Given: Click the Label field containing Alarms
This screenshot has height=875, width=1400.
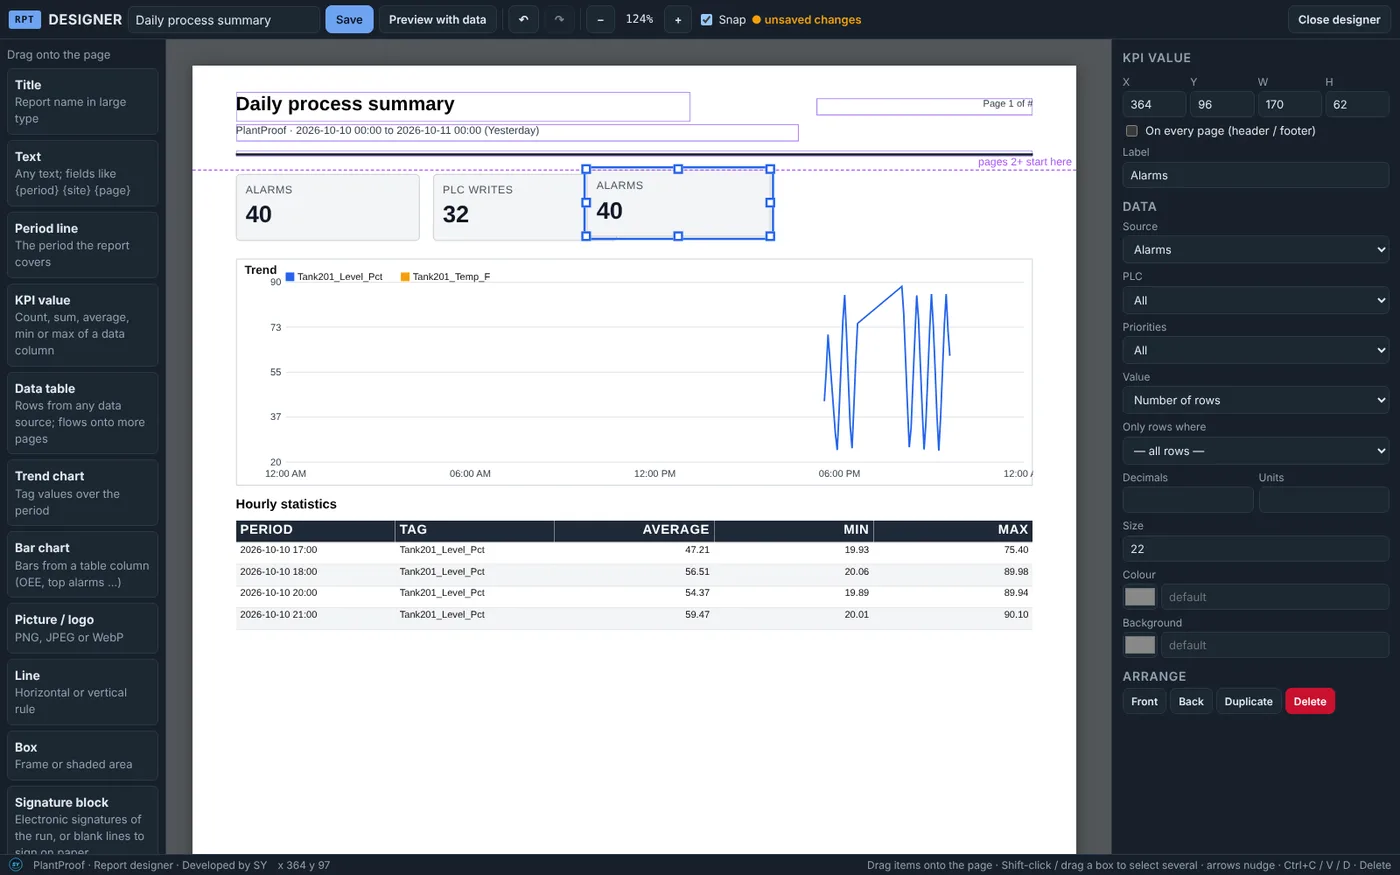Looking at the screenshot, I should point(1256,175).
